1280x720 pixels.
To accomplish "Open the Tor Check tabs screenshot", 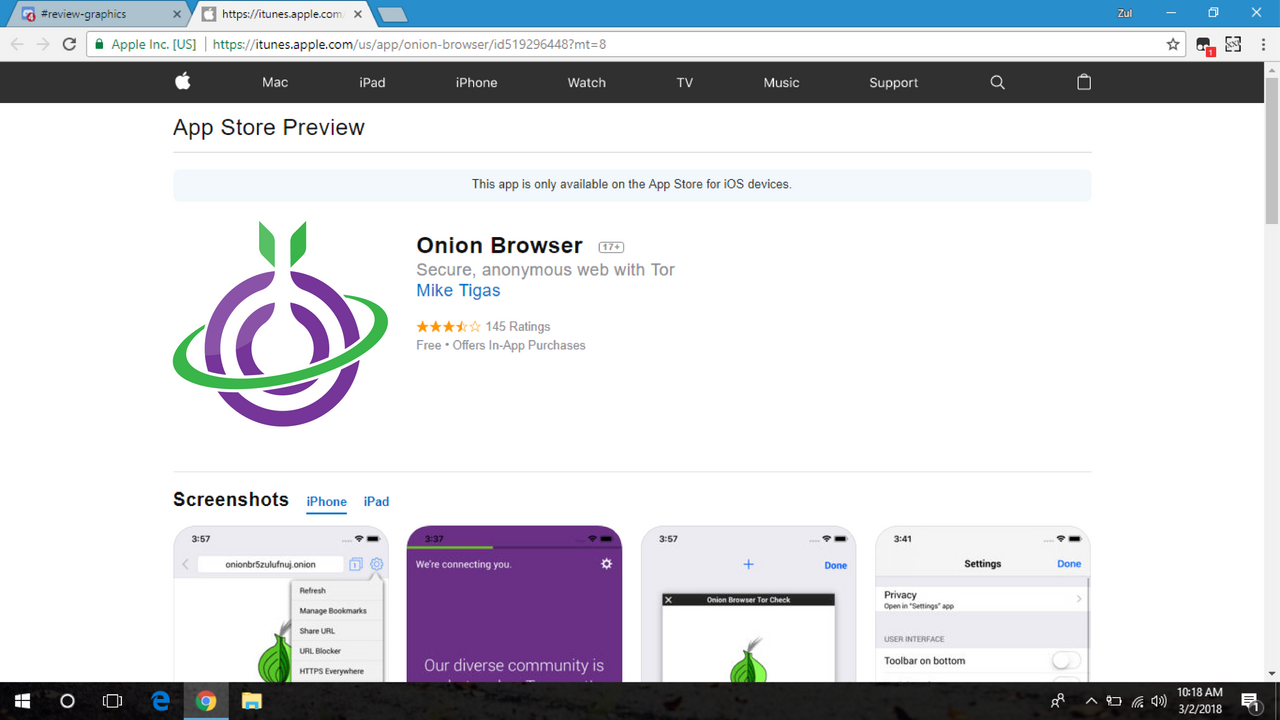I will click(748, 604).
